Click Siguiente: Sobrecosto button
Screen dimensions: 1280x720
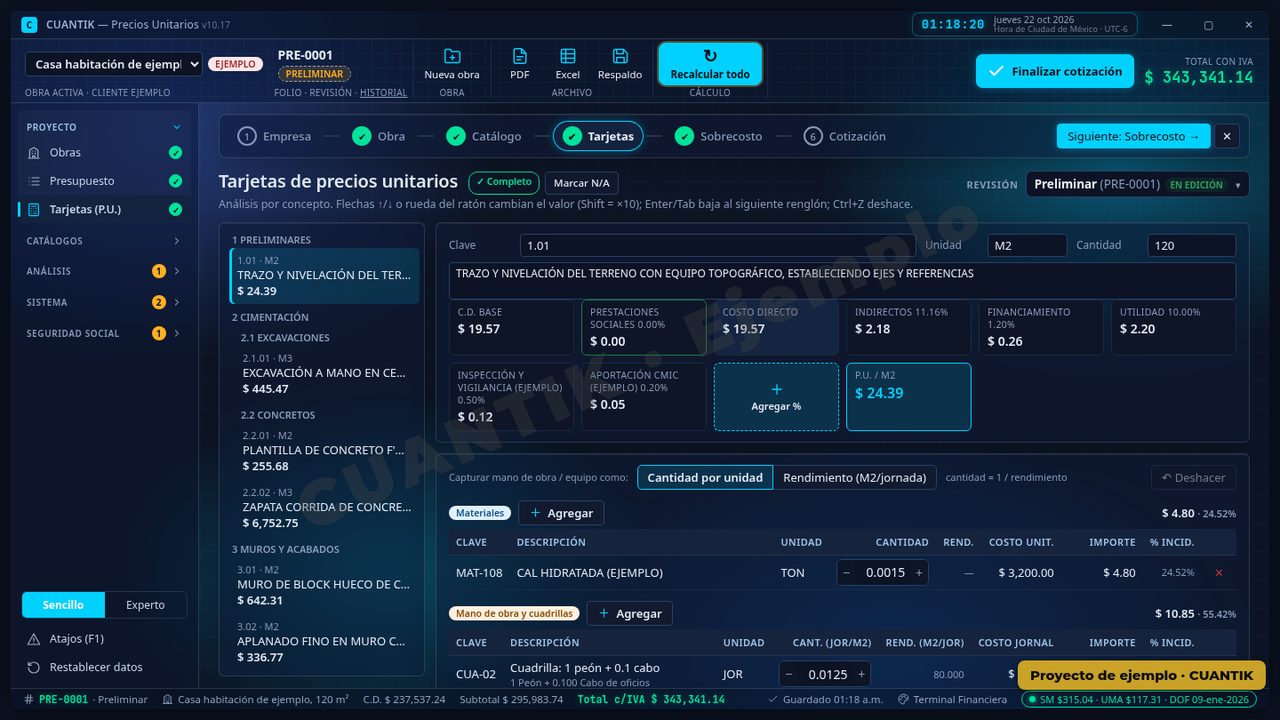coord(1133,136)
